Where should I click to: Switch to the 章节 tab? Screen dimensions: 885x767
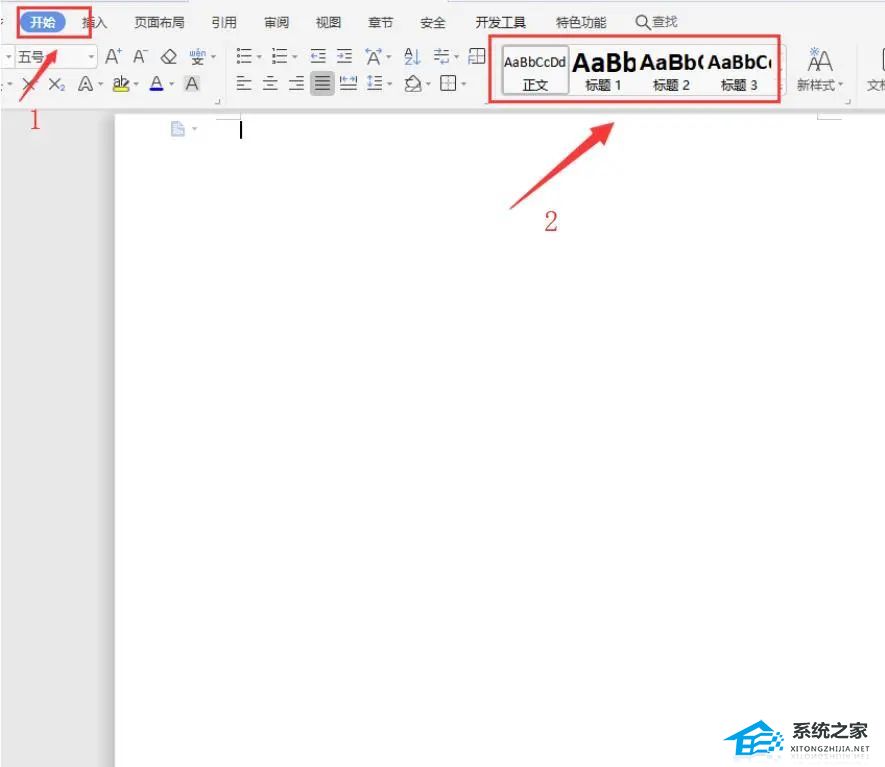tap(380, 23)
